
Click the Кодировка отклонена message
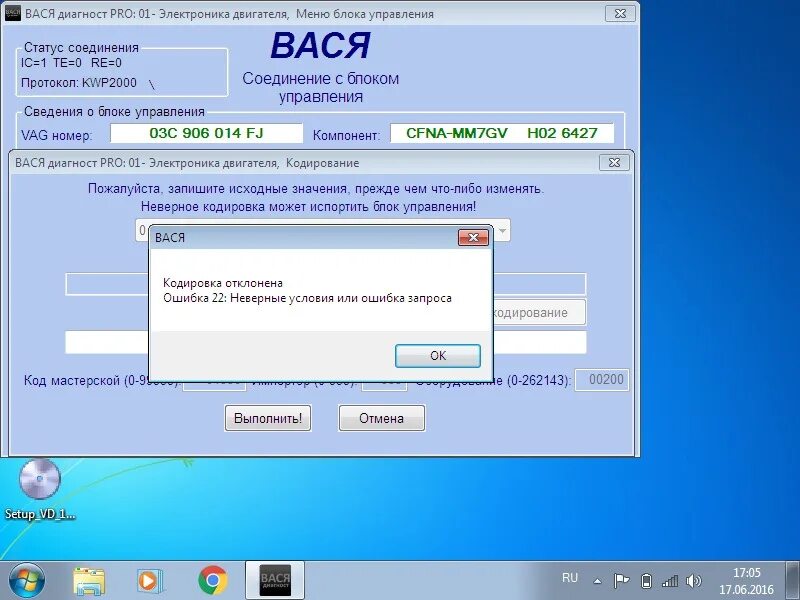tap(223, 283)
